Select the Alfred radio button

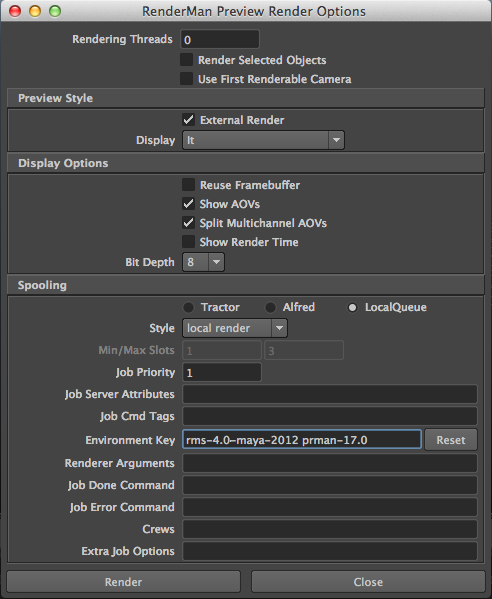pyautogui.click(x=270, y=307)
